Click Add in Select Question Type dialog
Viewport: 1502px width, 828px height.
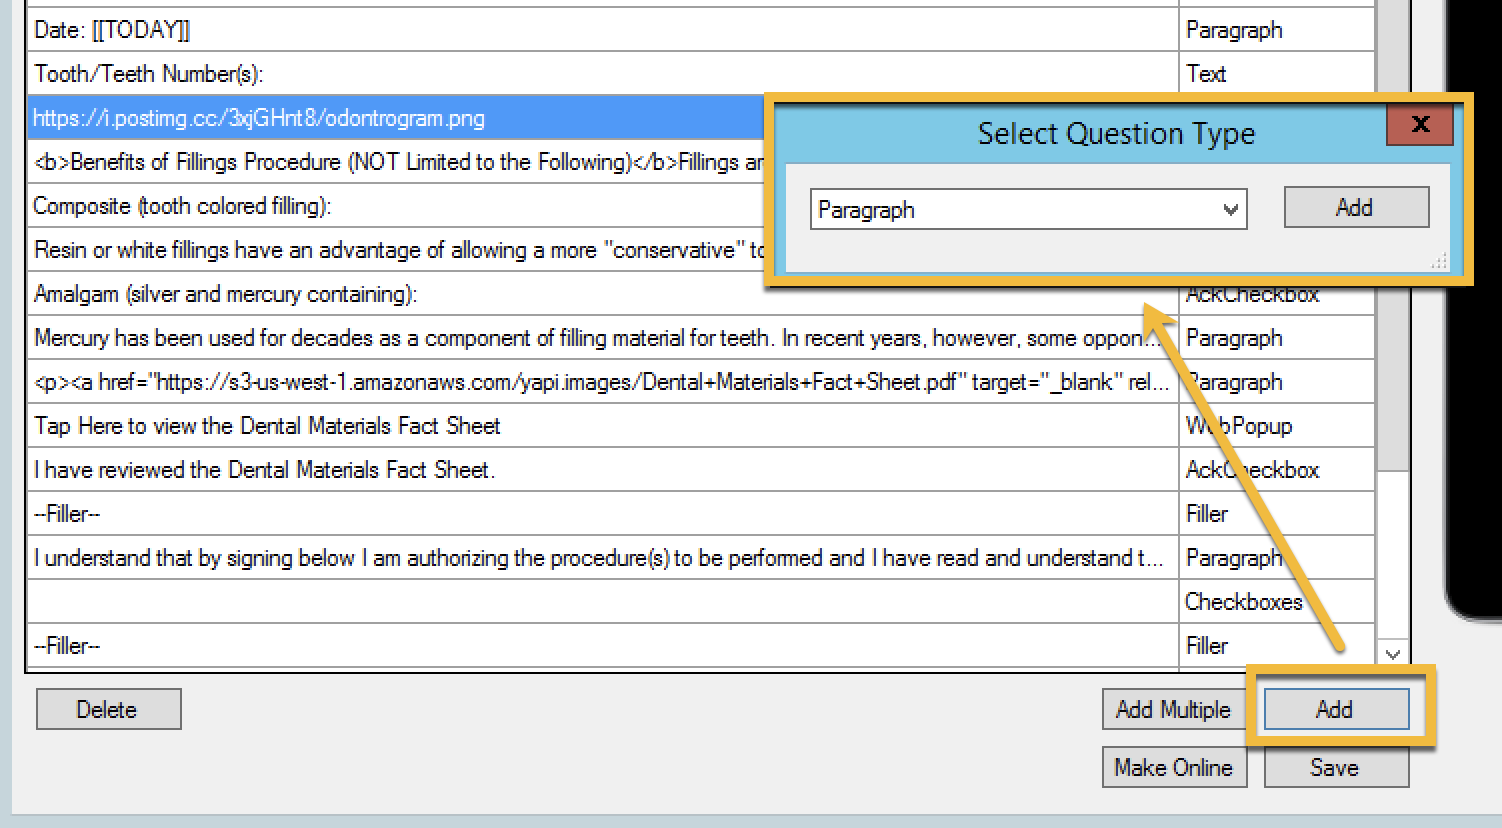point(1356,207)
